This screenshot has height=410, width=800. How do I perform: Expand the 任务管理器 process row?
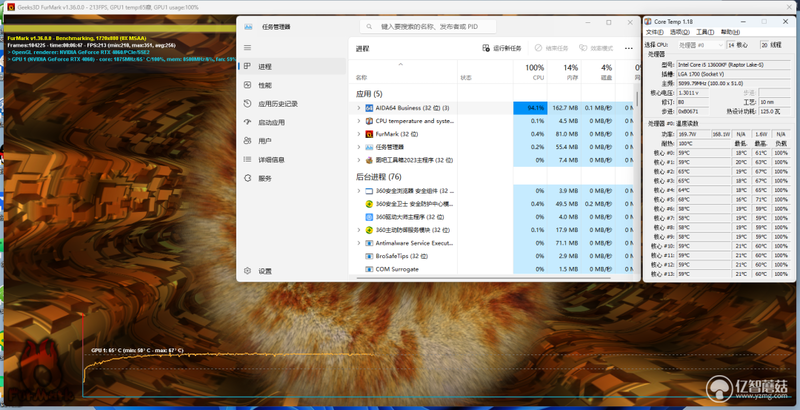(359, 147)
